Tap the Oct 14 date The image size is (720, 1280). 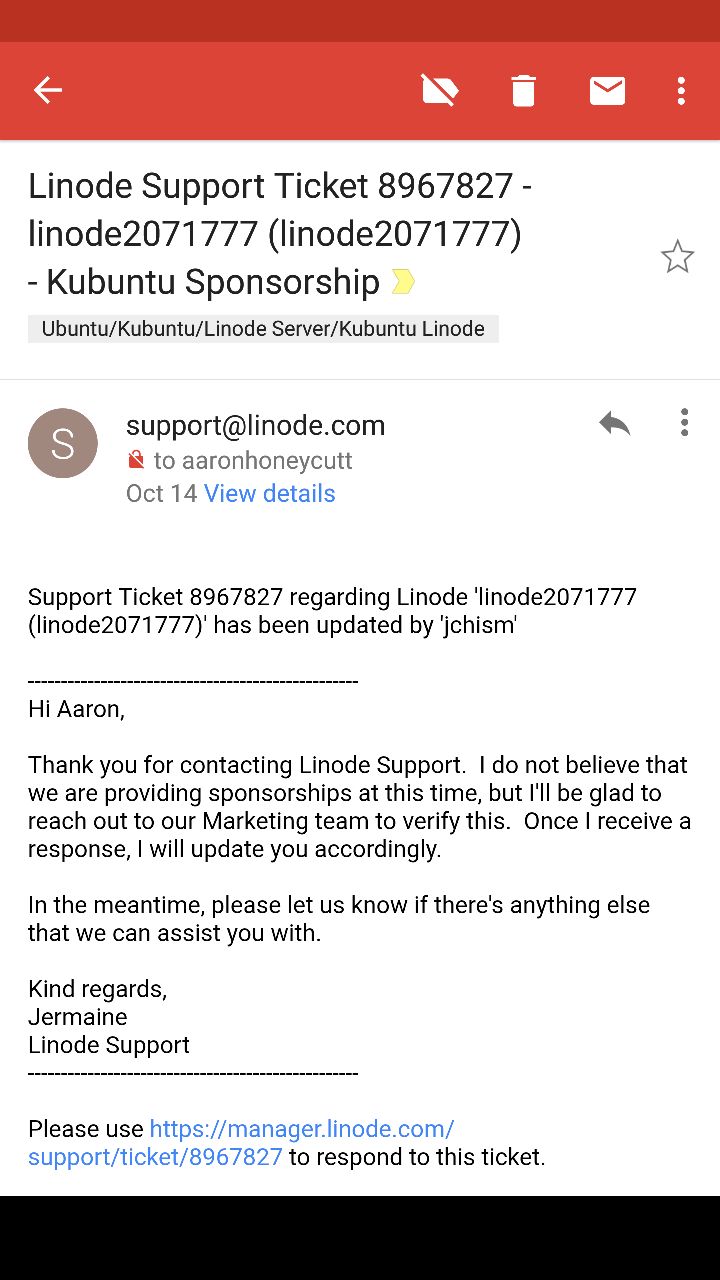coord(161,493)
